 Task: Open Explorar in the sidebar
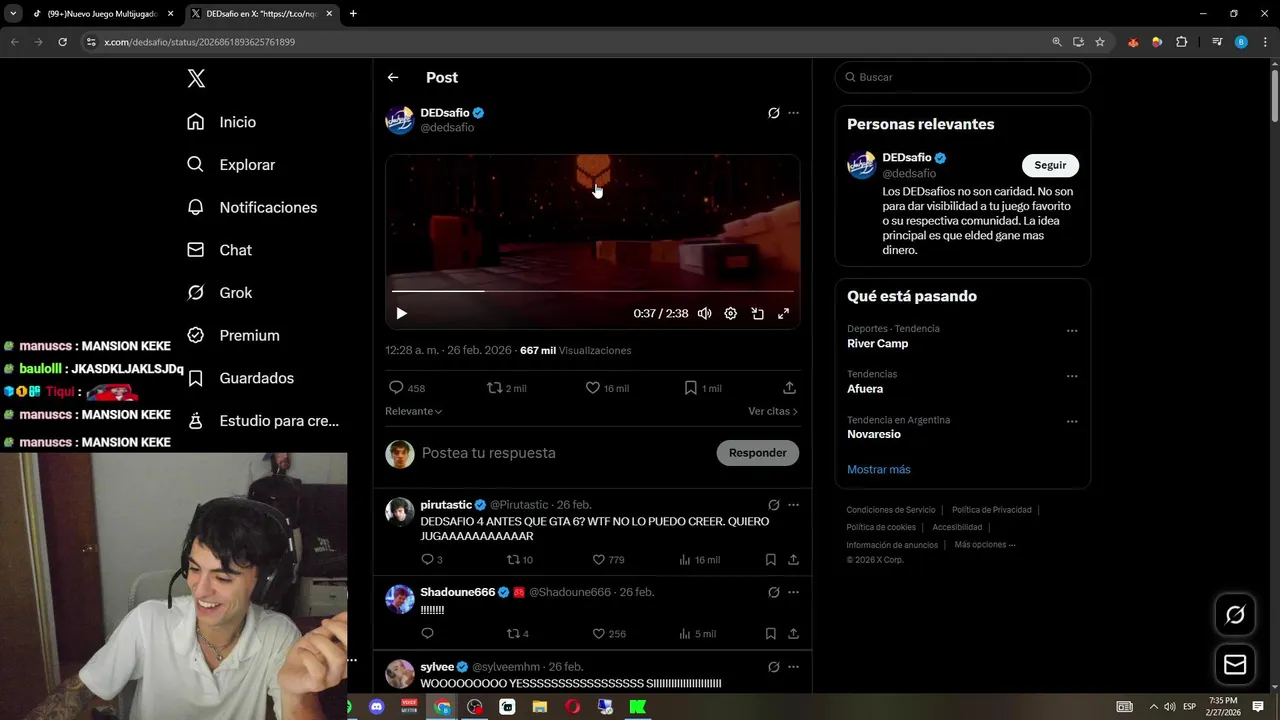(230, 165)
